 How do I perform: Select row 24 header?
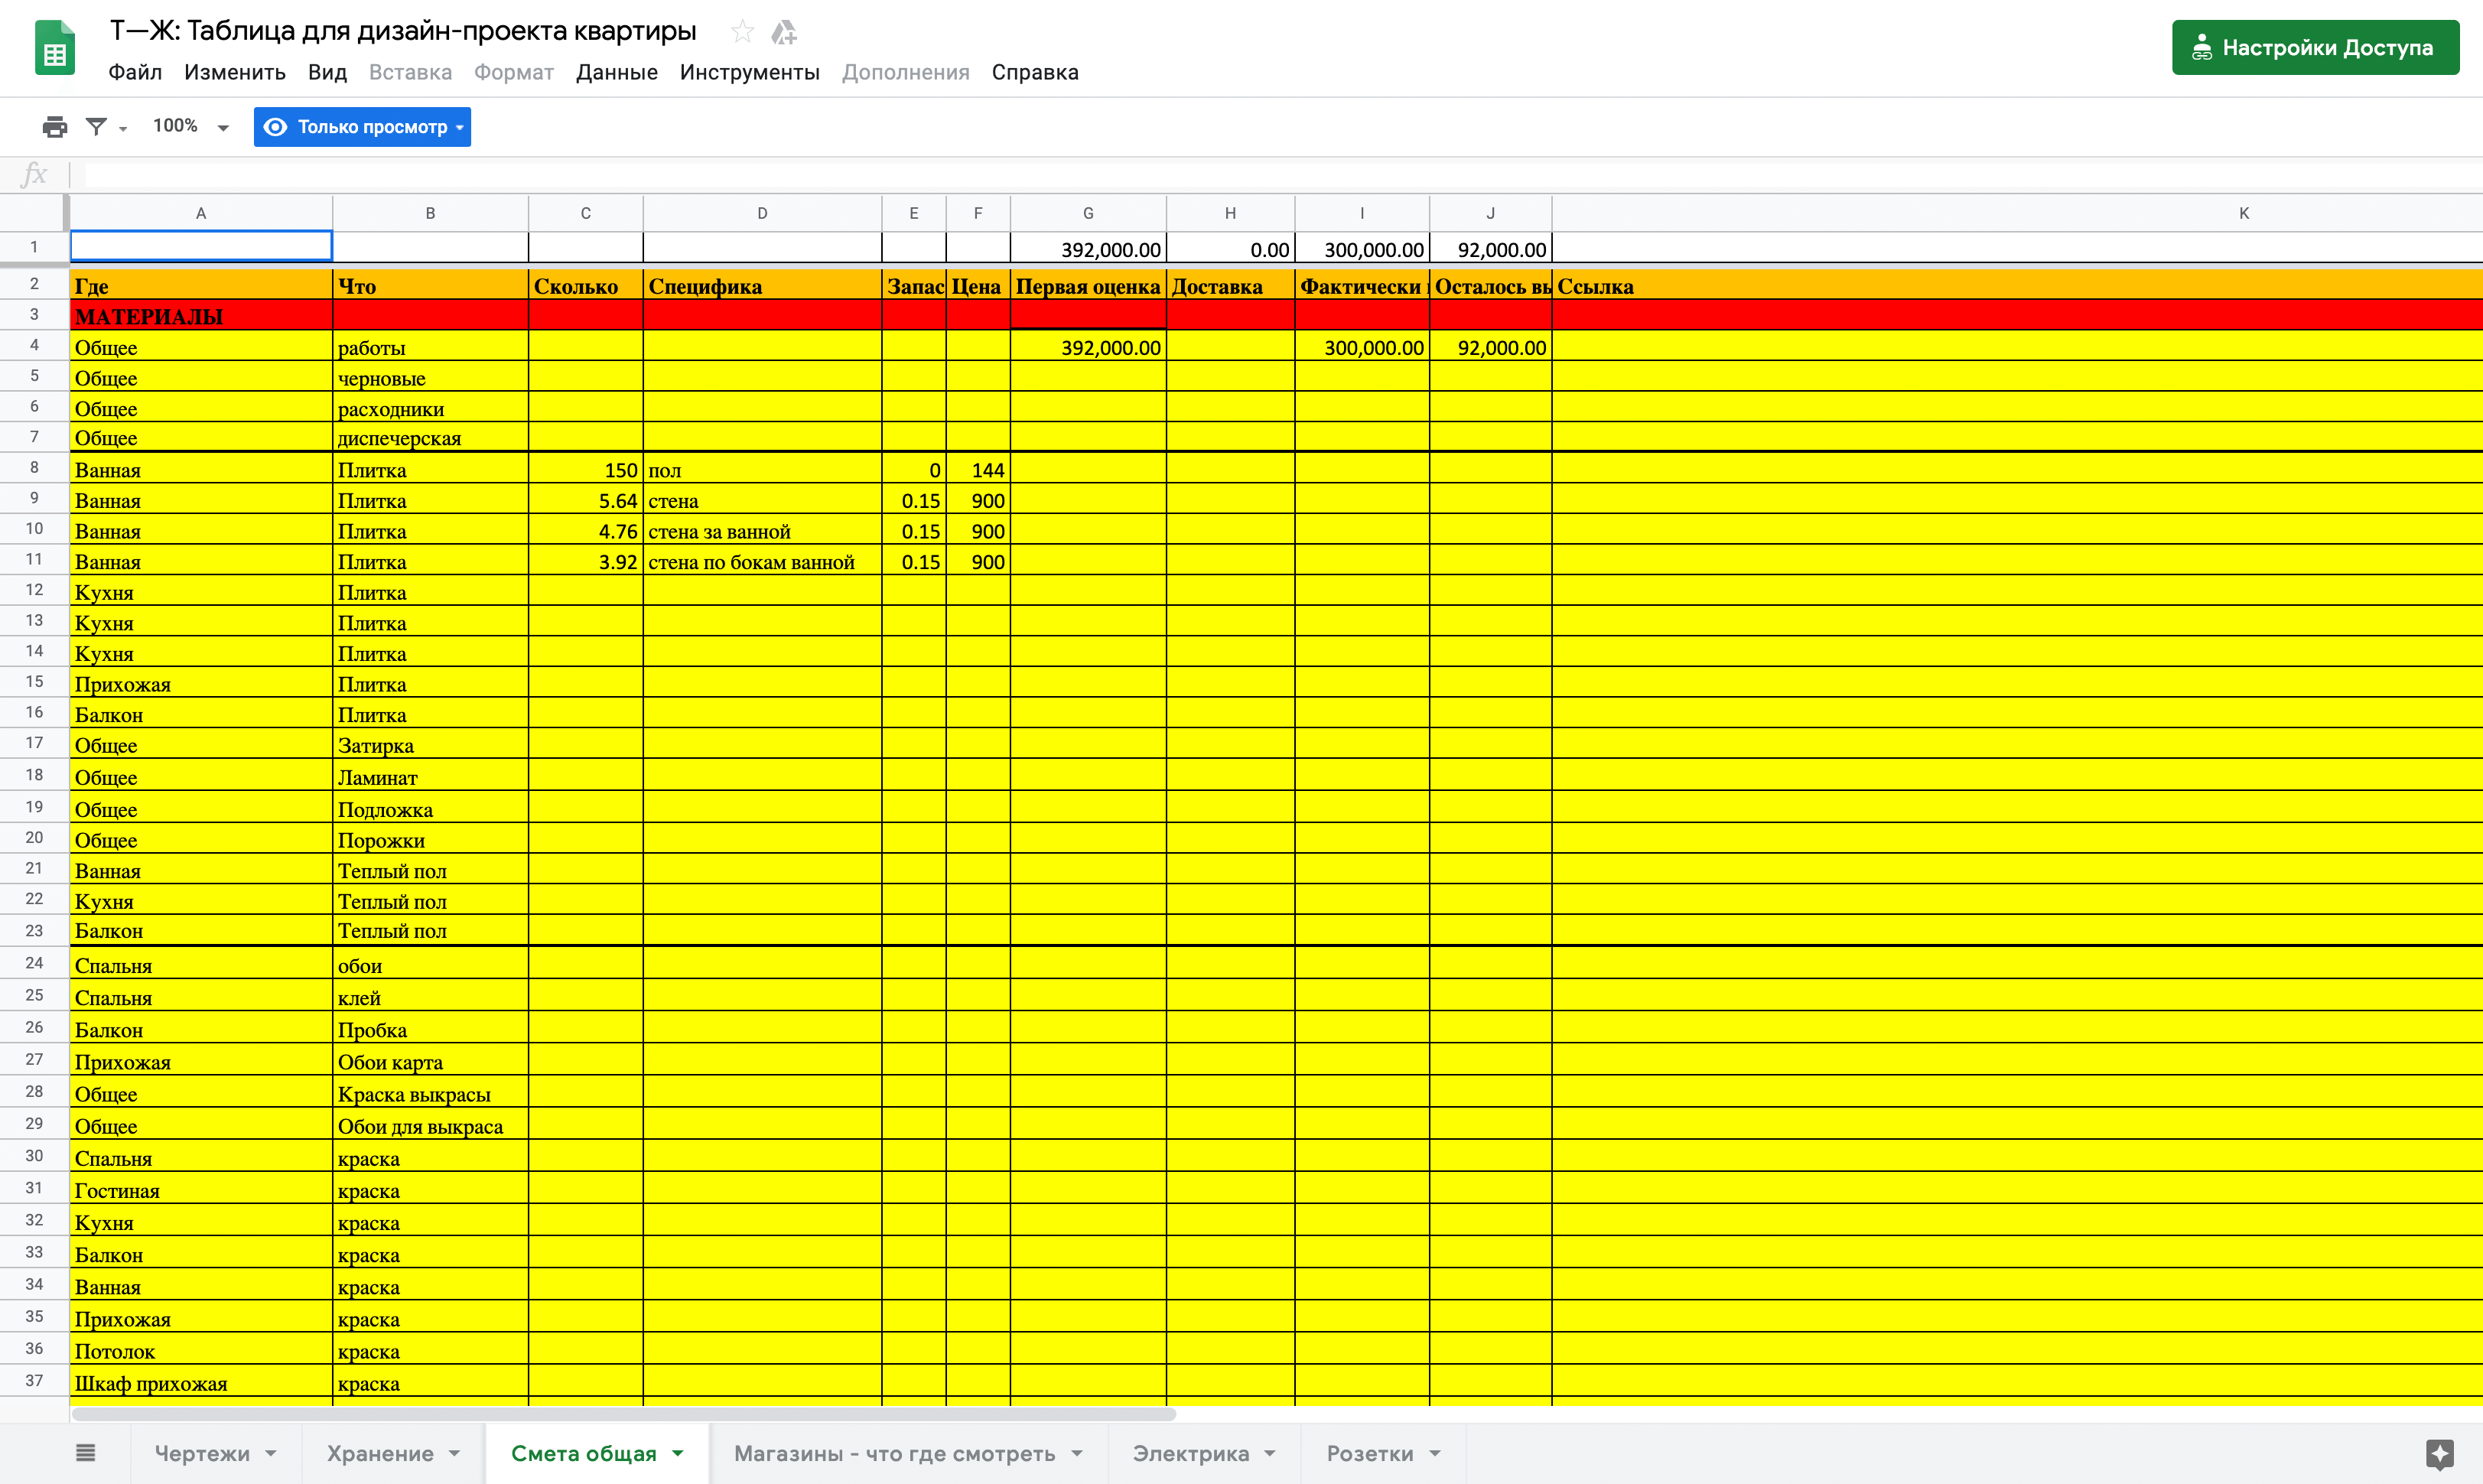click(x=34, y=963)
